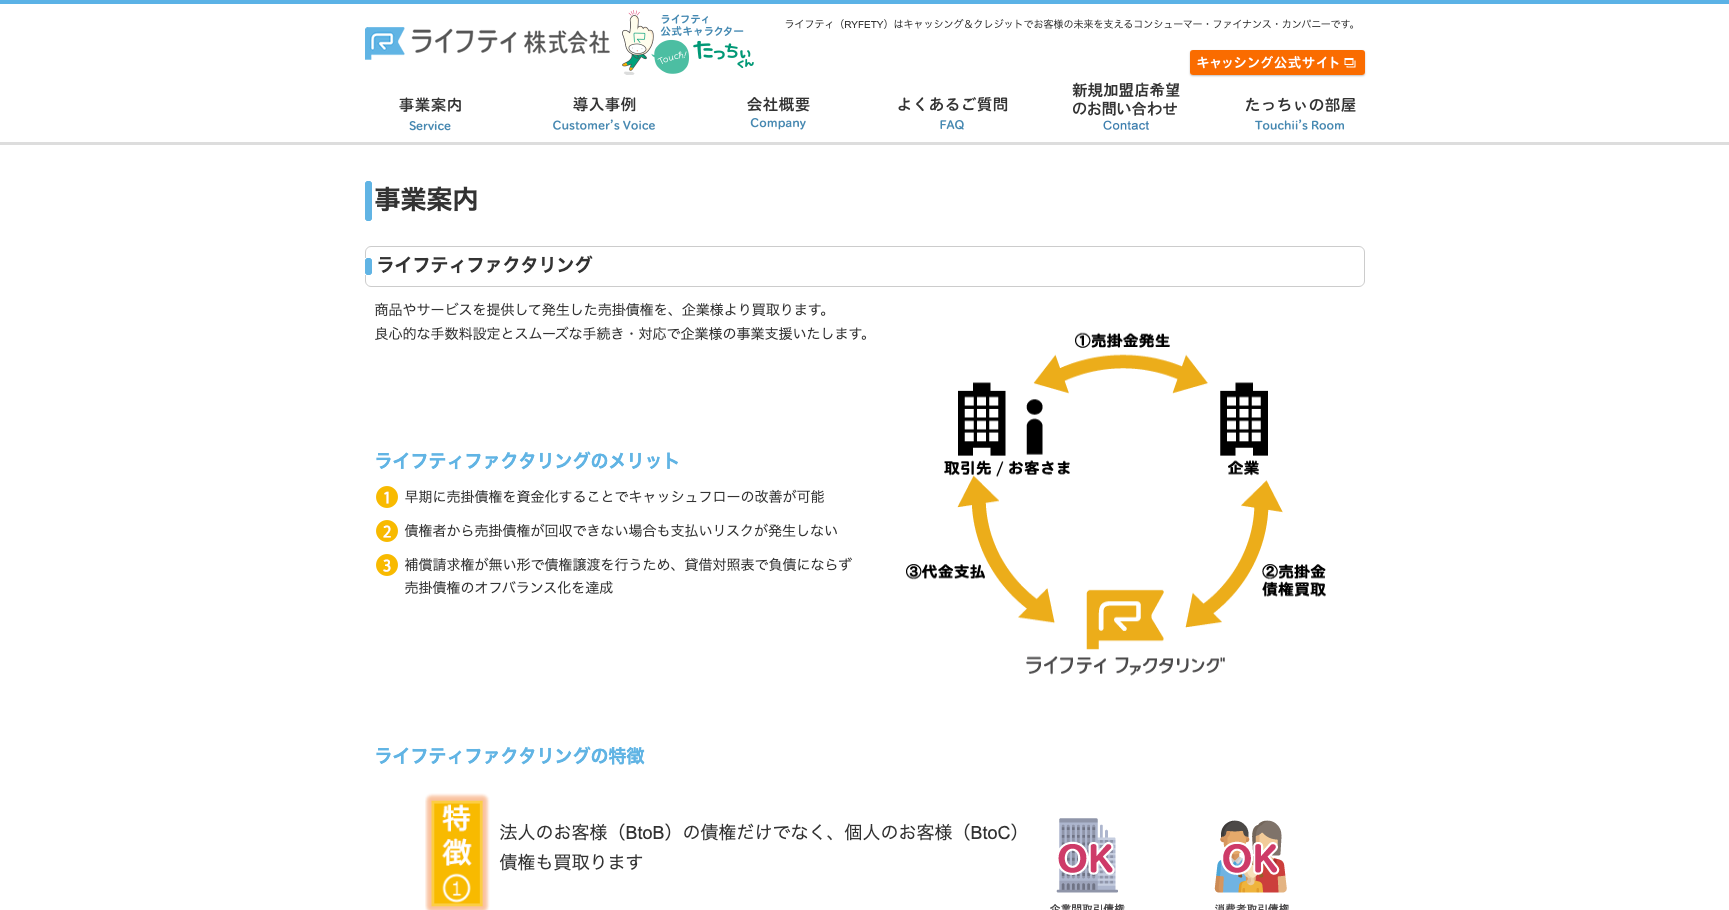This screenshot has height=910, width=1729.
Task: Click the RYFETY company tagline text
Action: [1072, 24]
